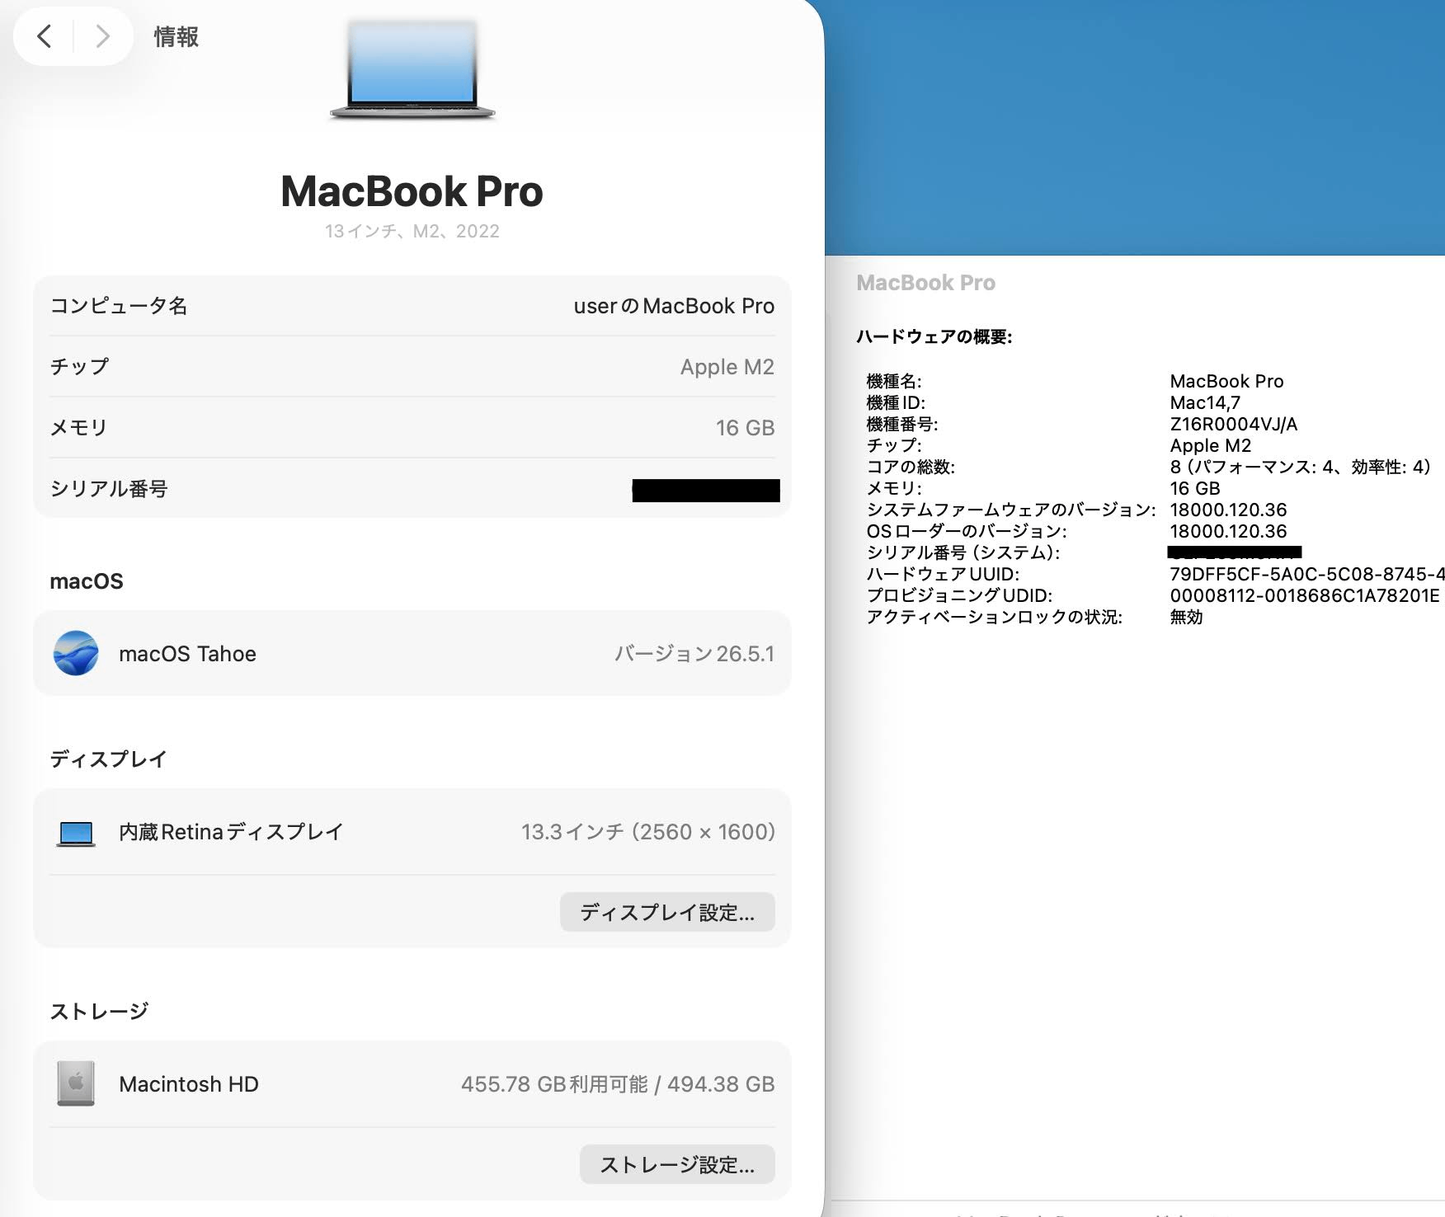Click the 'アクティベーションロックの状況:' label
This screenshot has width=1445, height=1217.
(994, 617)
